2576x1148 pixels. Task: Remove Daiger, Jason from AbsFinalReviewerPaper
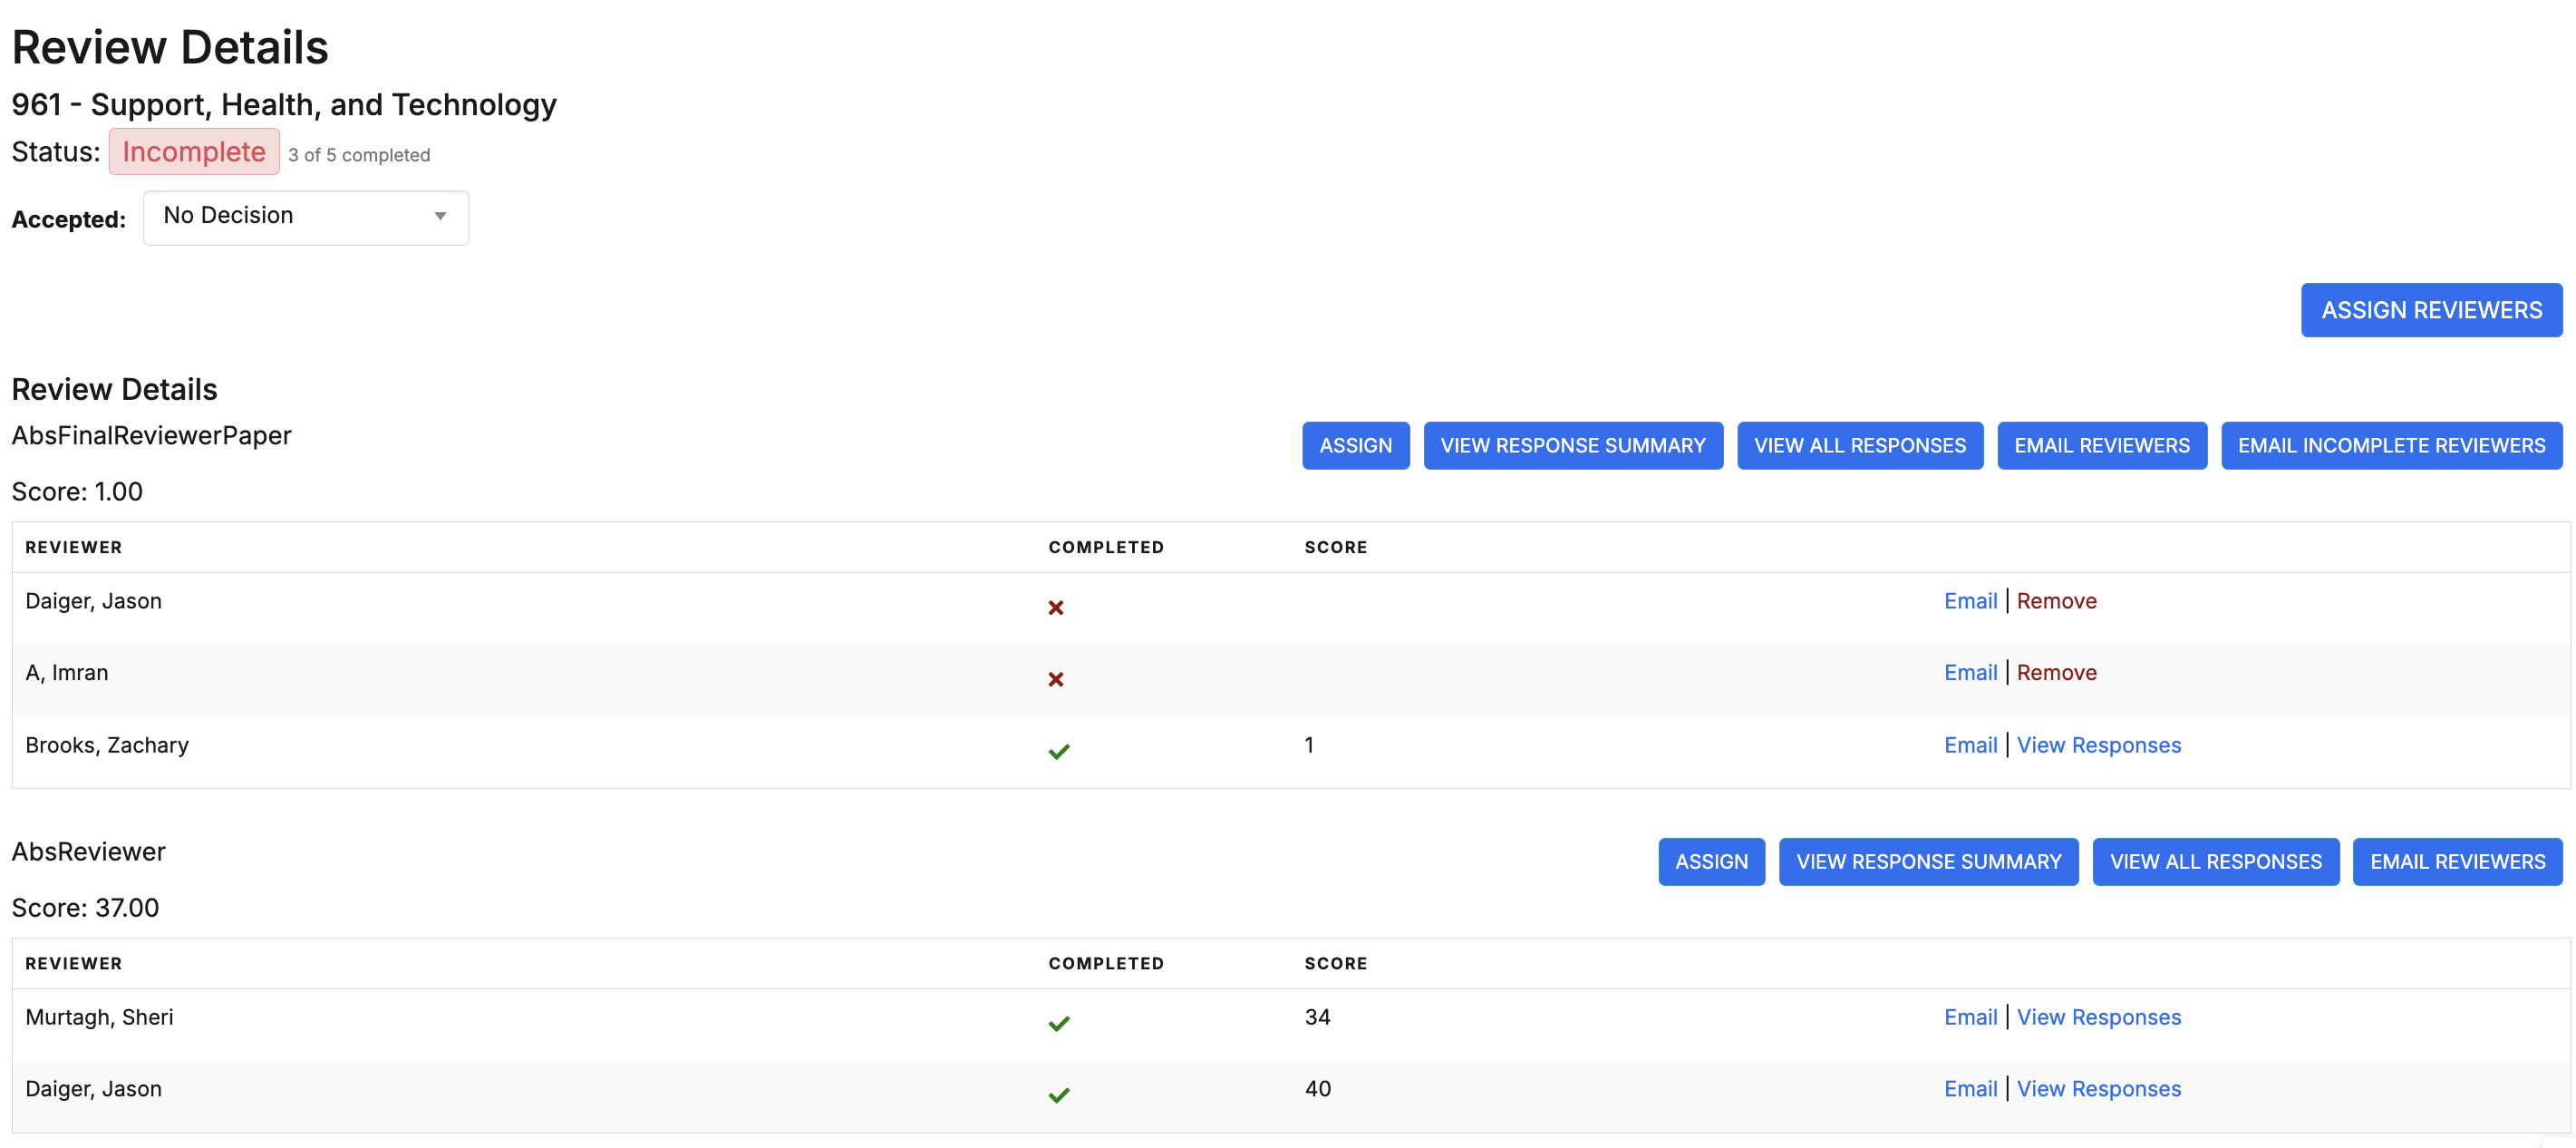(2056, 601)
